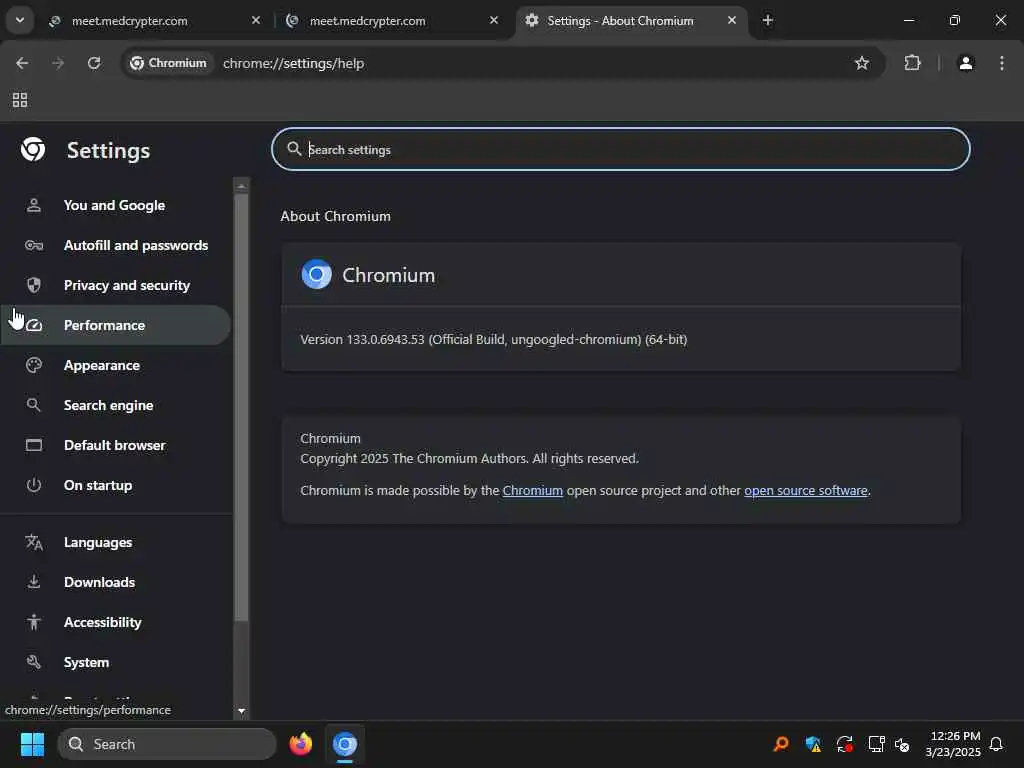The width and height of the screenshot is (1024, 768).
Task: Open Privacy and security settings
Action: click(x=114, y=285)
